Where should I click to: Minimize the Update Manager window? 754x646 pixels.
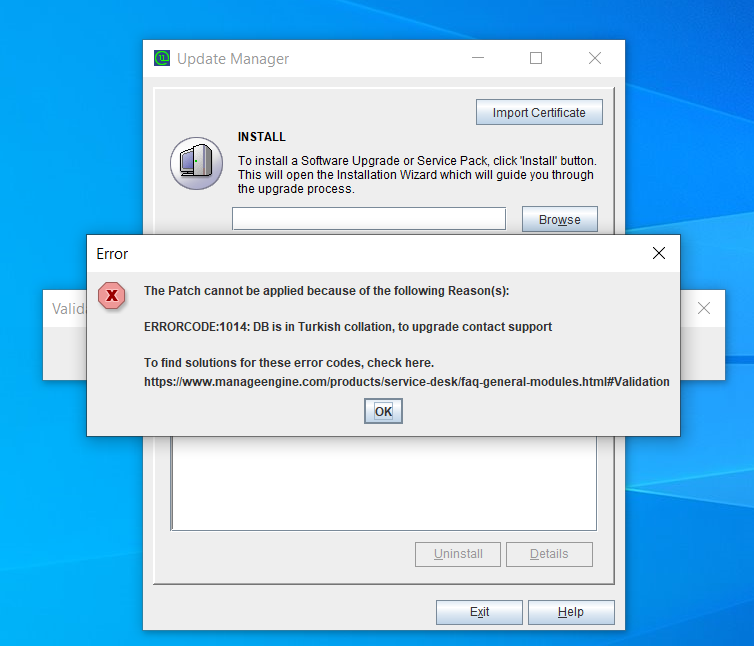pos(478,58)
